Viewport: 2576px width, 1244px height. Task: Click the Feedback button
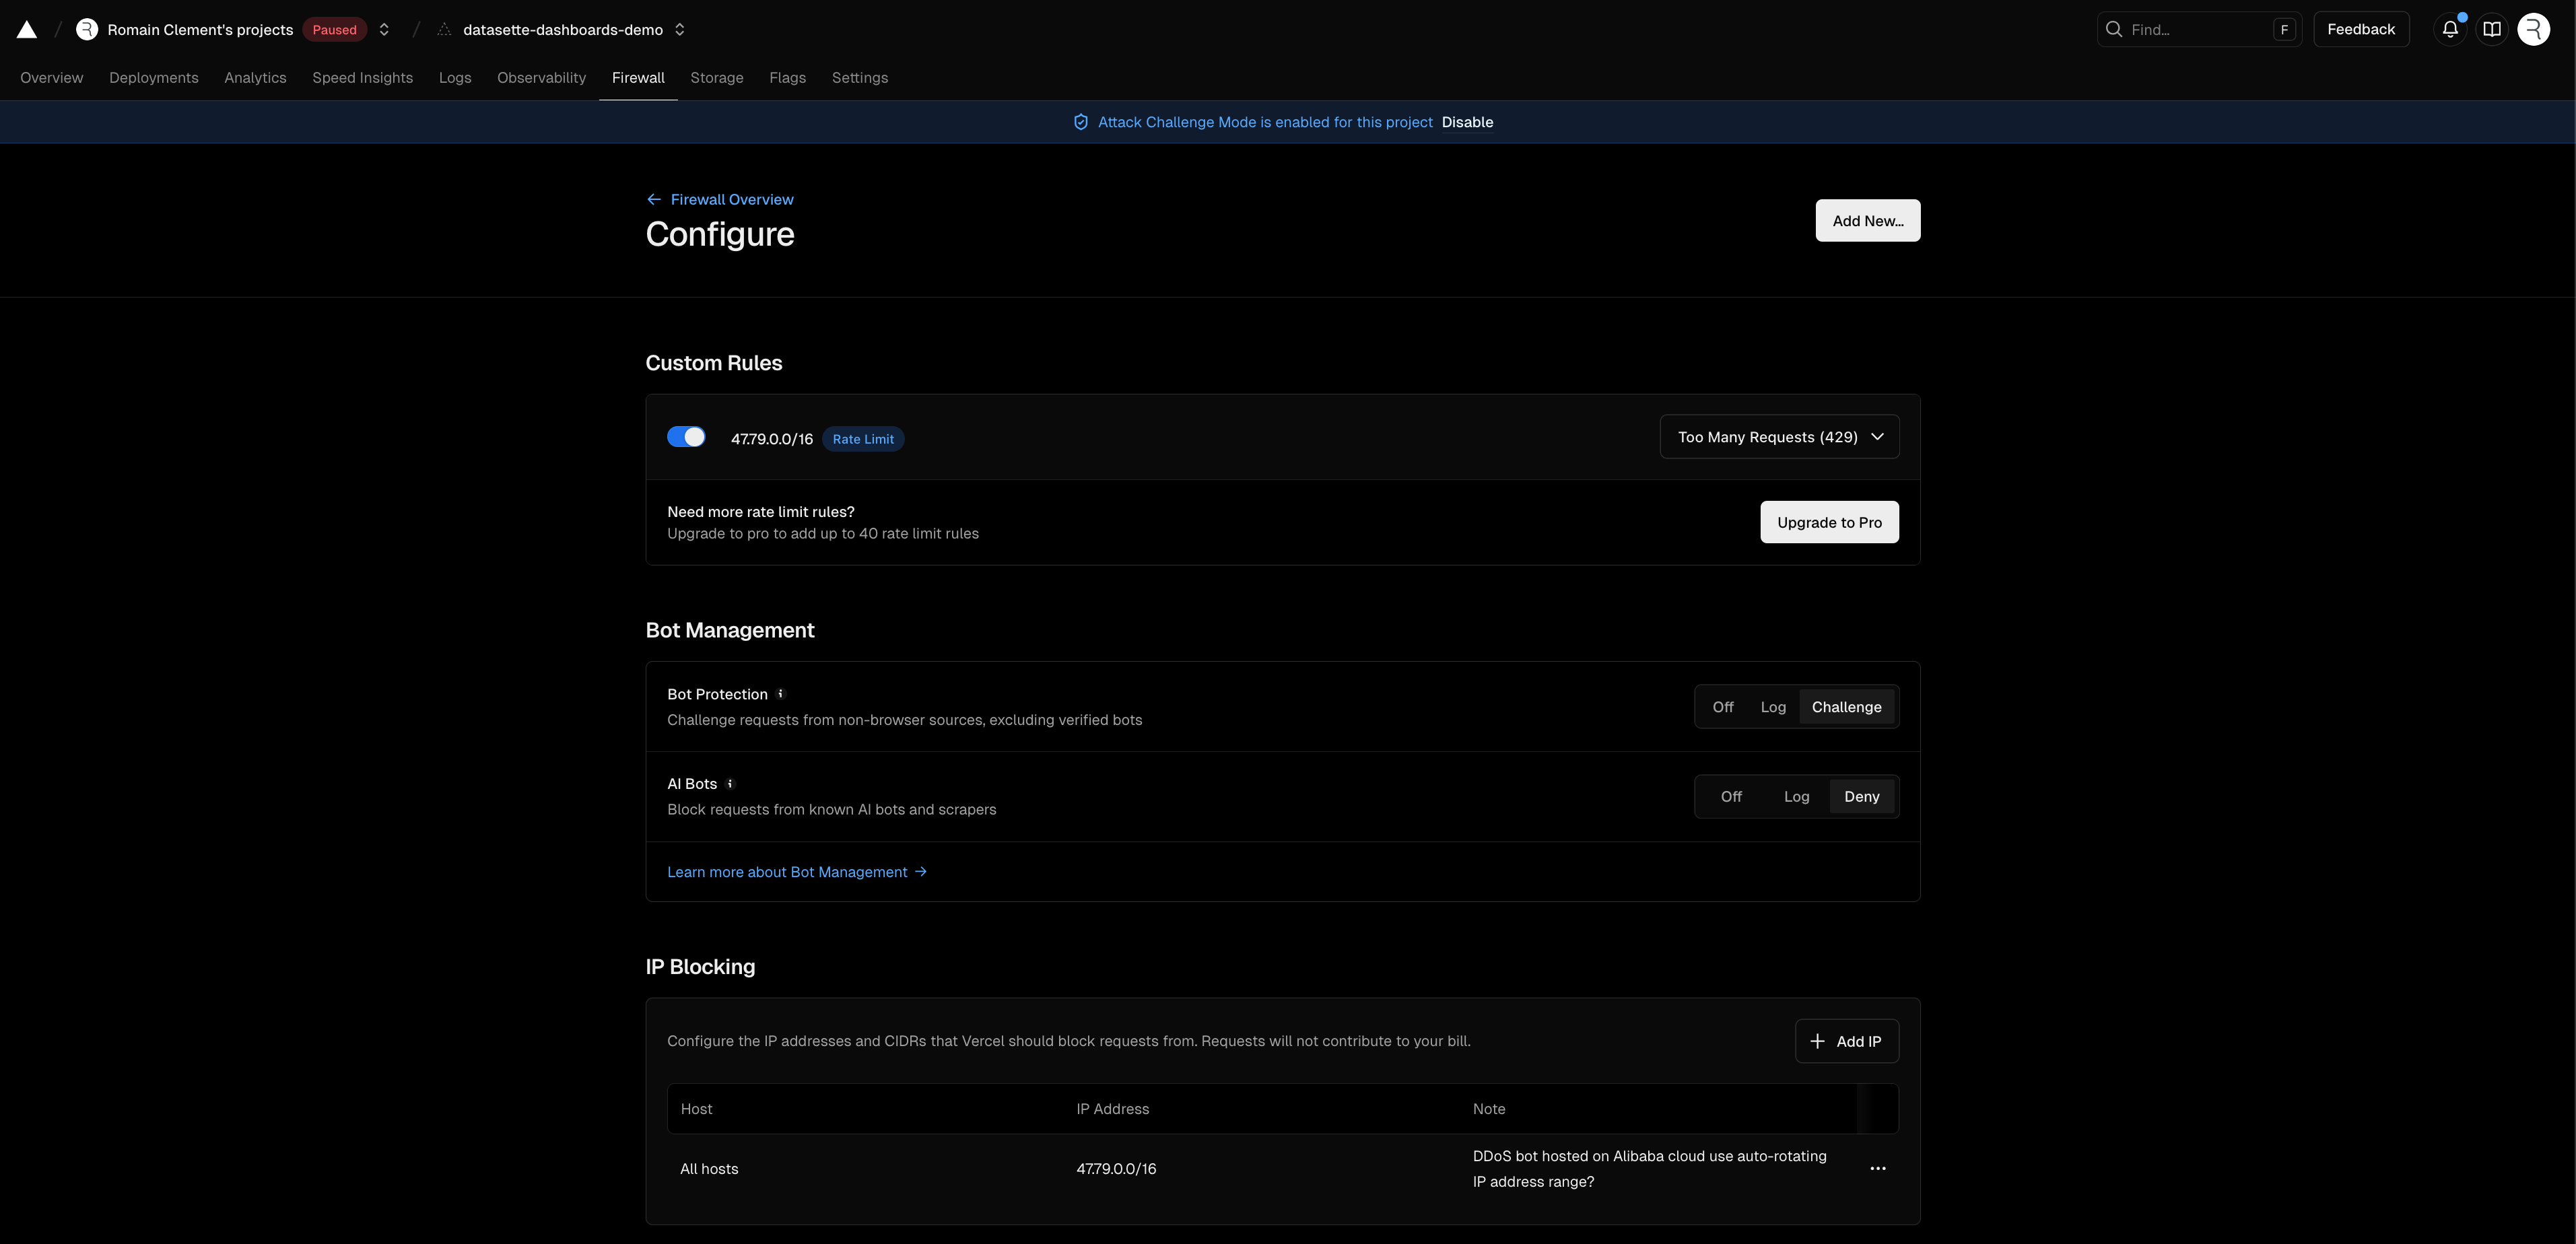tap(2361, 30)
